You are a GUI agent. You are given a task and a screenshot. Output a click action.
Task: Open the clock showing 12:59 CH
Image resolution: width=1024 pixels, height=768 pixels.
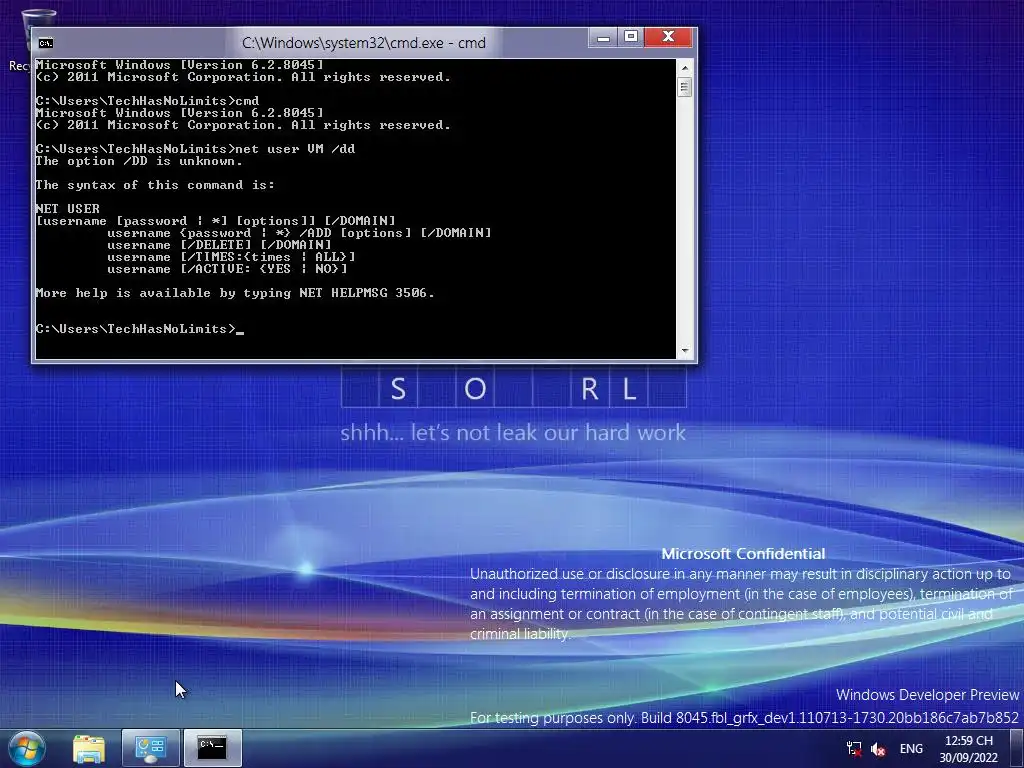pyautogui.click(x=968, y=749)
